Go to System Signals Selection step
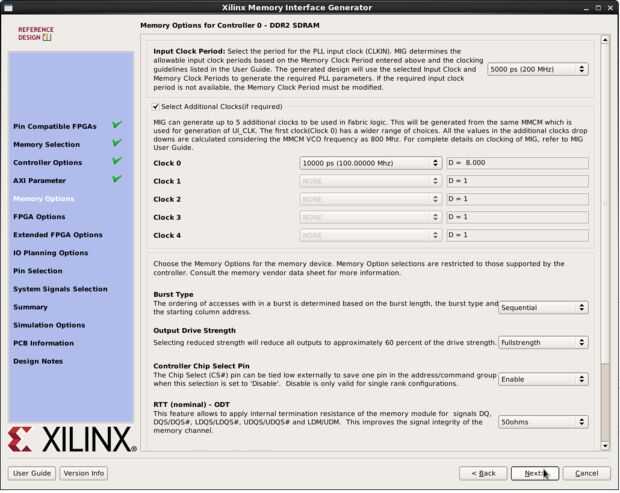620x493 pixels. pos(60,289)
